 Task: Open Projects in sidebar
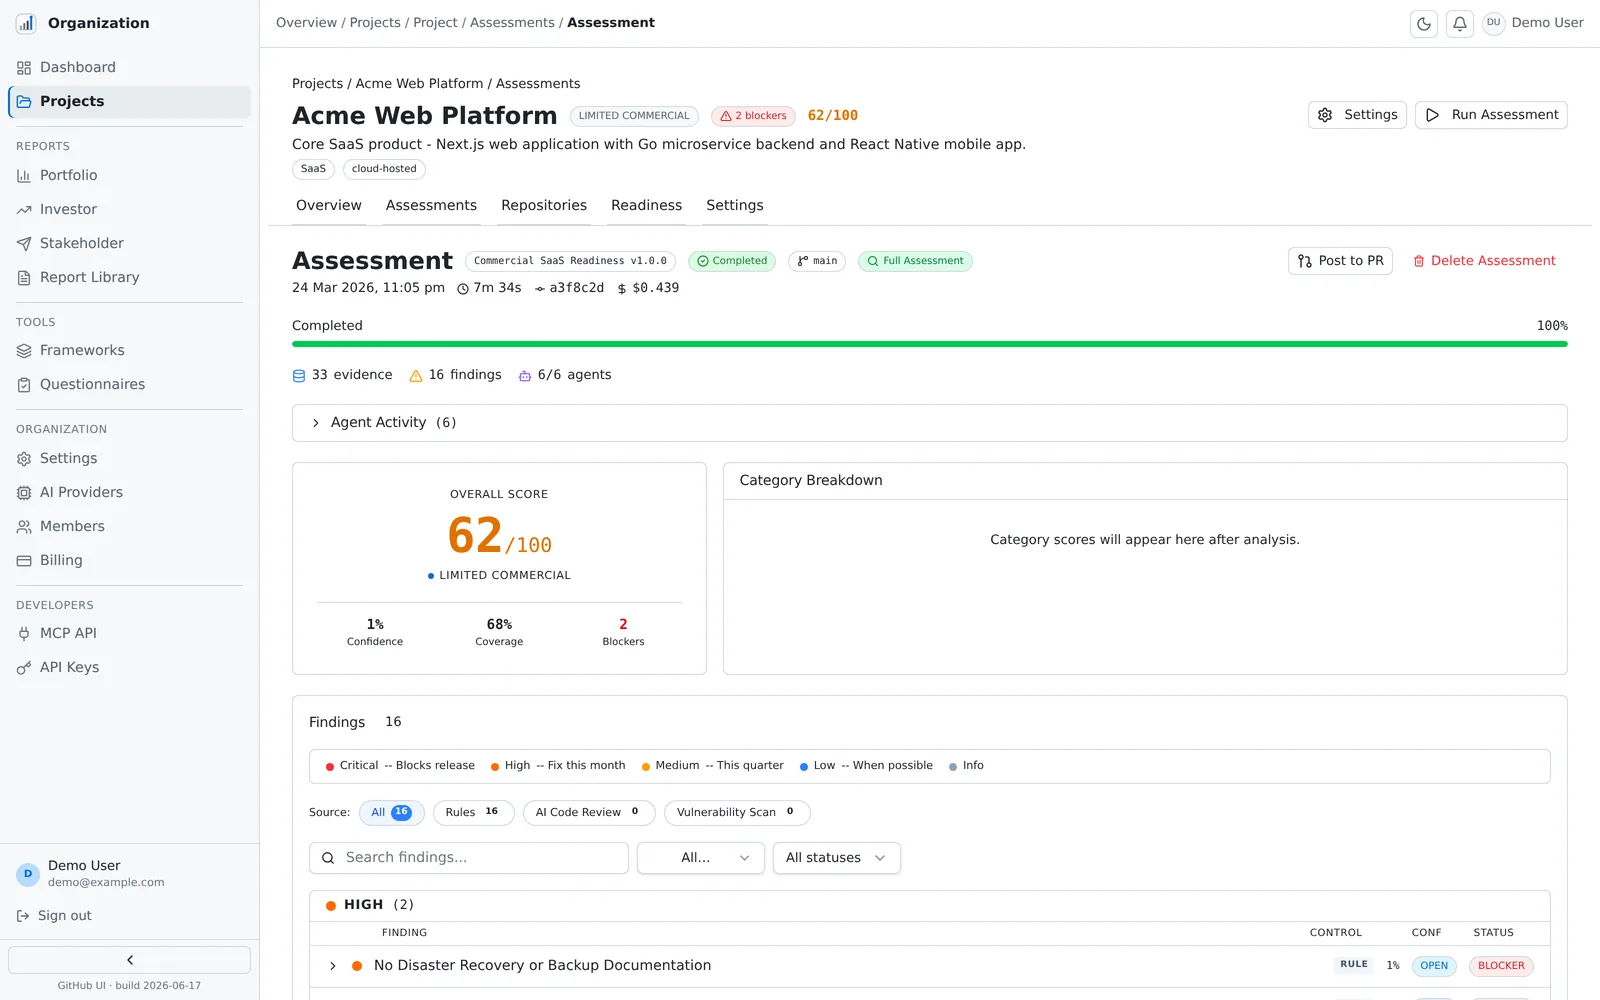click(x=129, y=101)
